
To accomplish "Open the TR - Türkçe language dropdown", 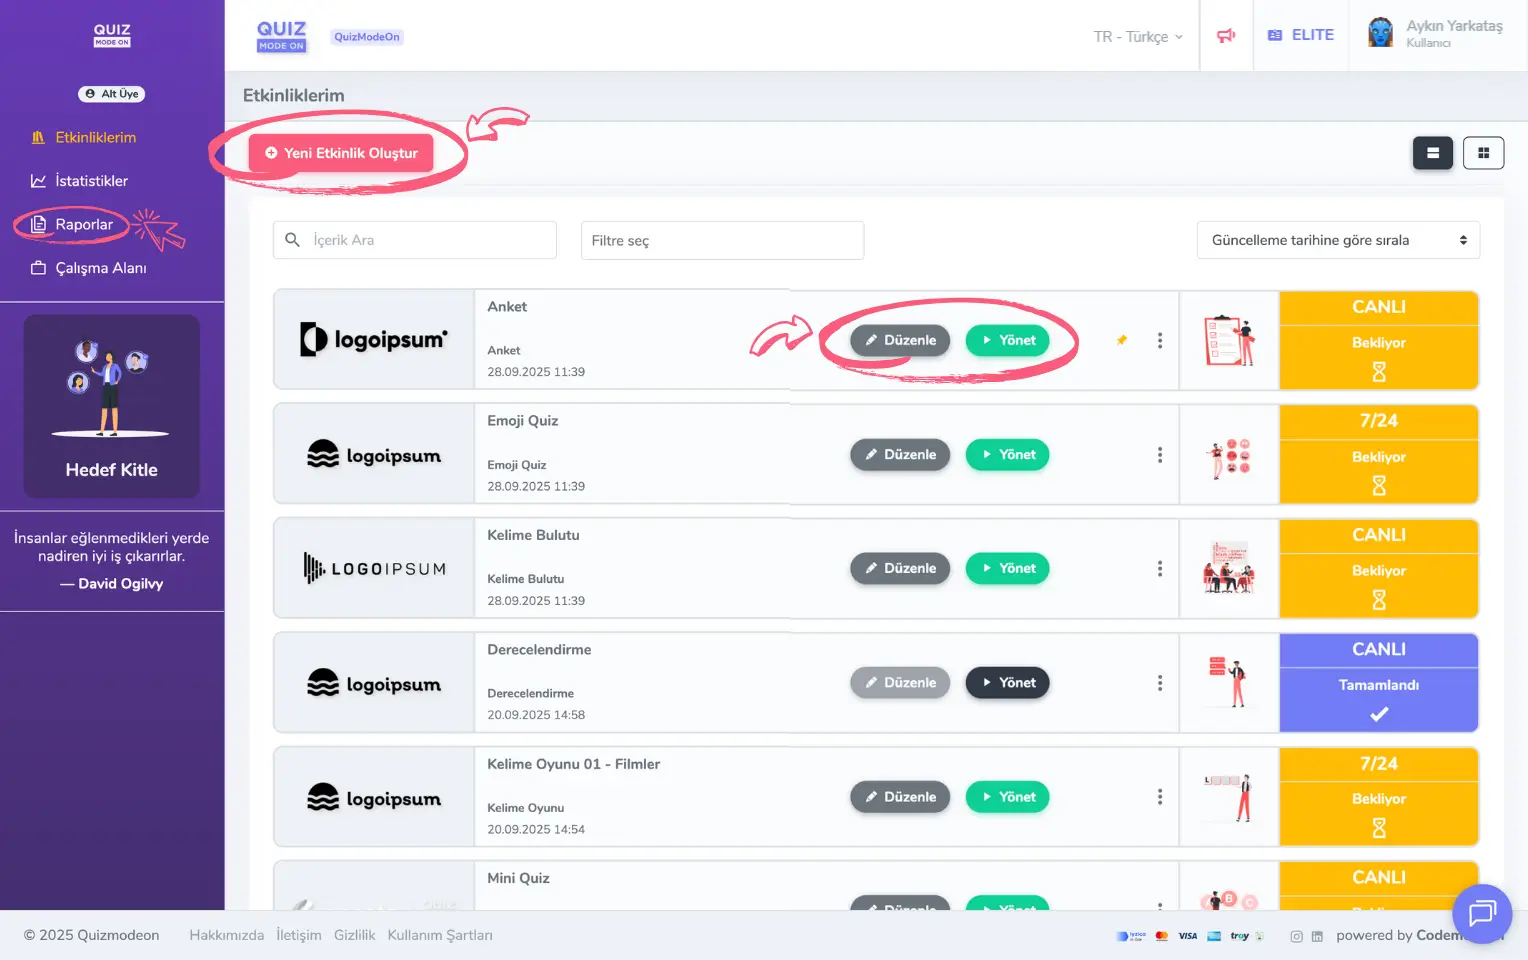I will click(1137, 36).
